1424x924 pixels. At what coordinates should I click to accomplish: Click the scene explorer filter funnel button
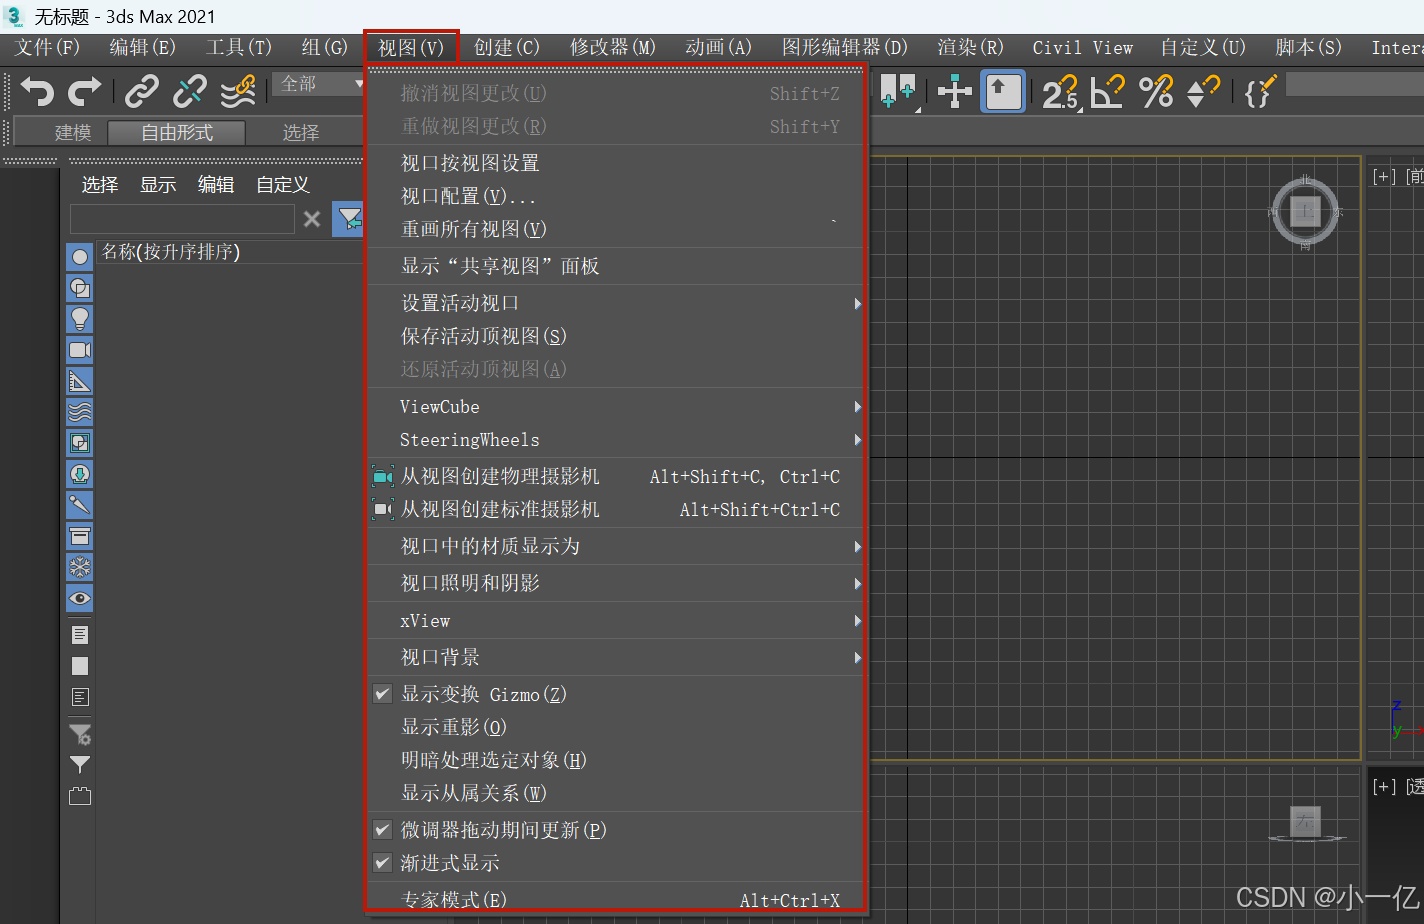(x=349, y=218)
